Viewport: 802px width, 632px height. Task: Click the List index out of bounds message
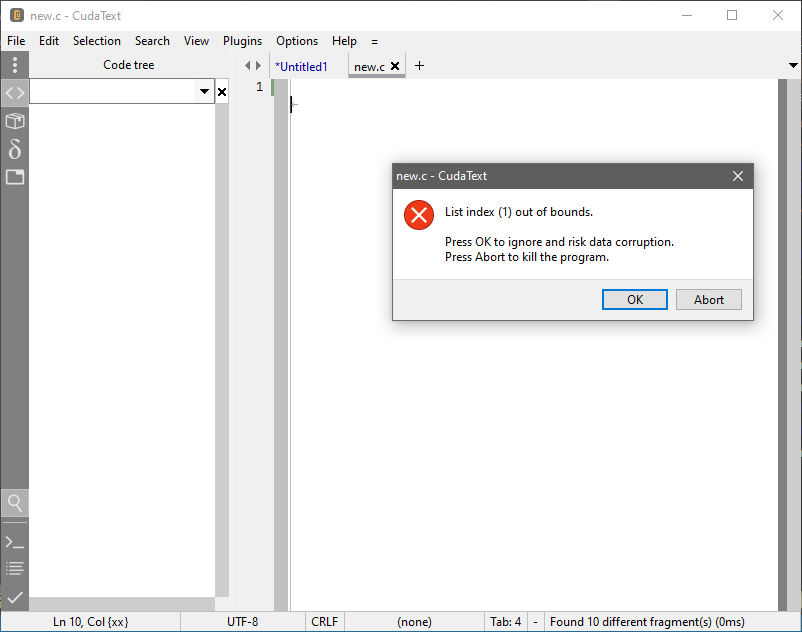pyautogui.click(x=519, y=212)
